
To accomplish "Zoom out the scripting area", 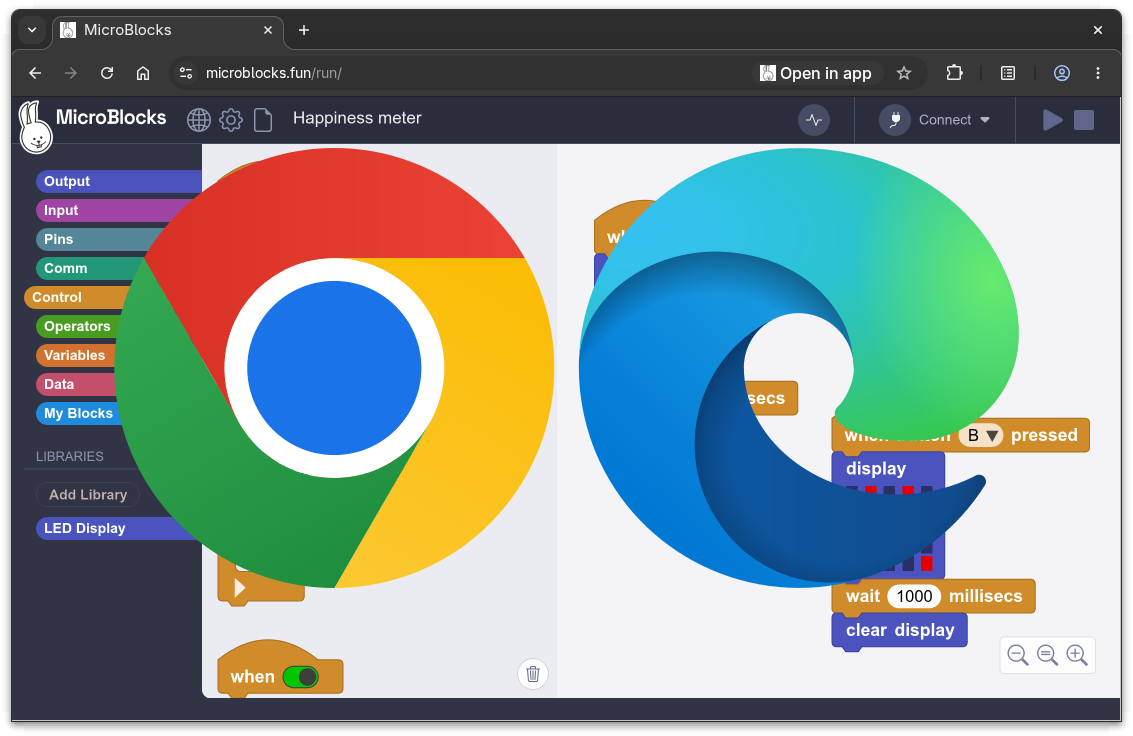I will pos(1017,655).
